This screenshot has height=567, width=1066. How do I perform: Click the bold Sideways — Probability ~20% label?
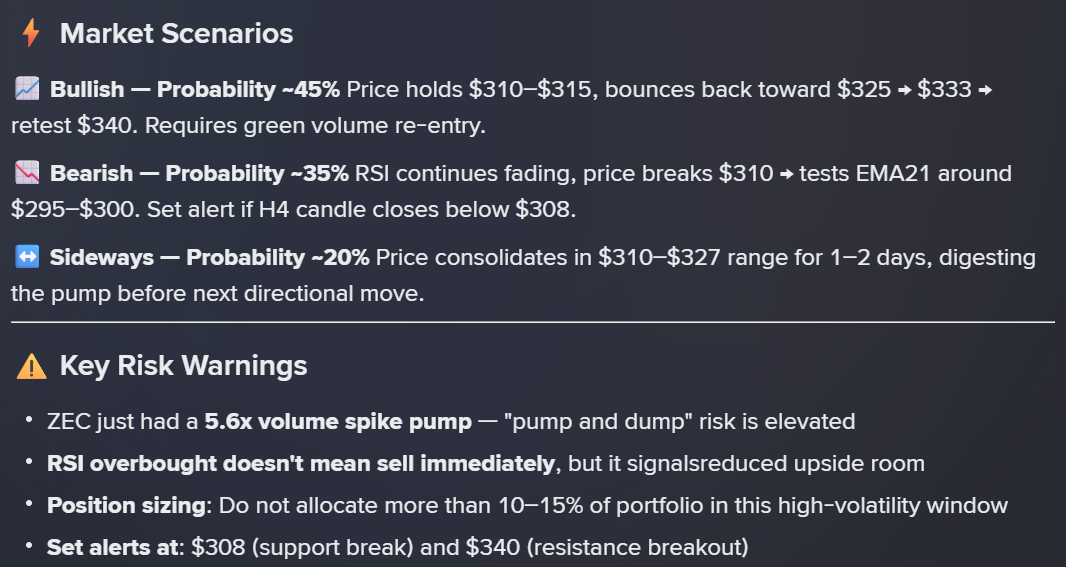tap(210, 257)
